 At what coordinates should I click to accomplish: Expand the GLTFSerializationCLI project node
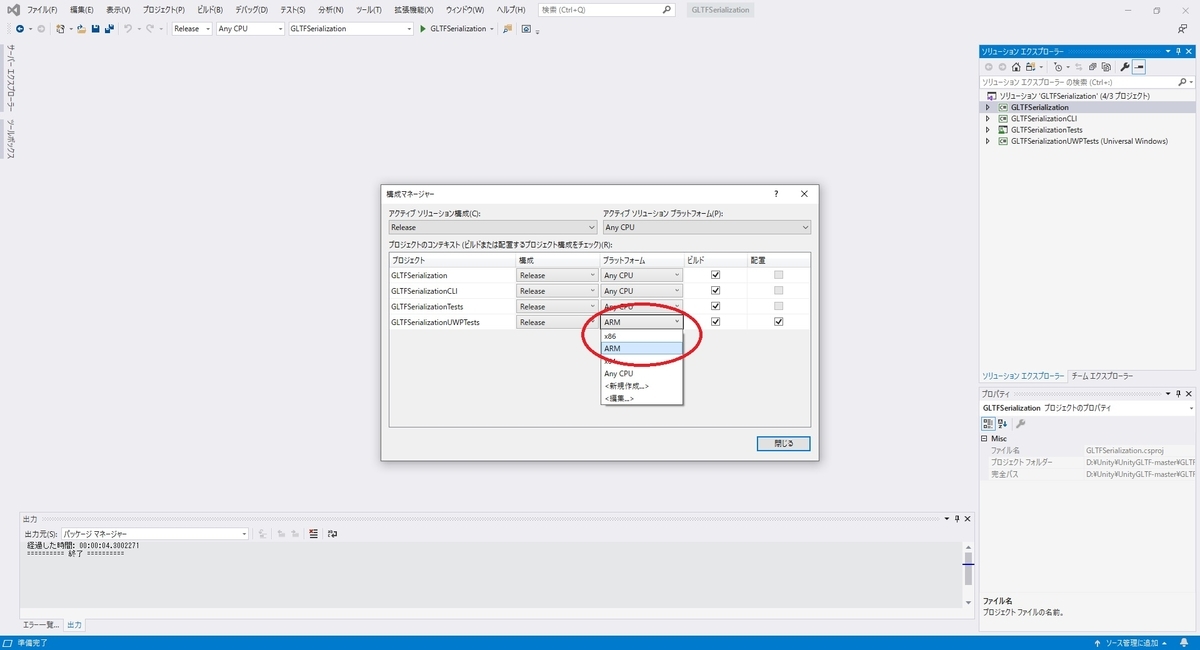pos(988,118)
